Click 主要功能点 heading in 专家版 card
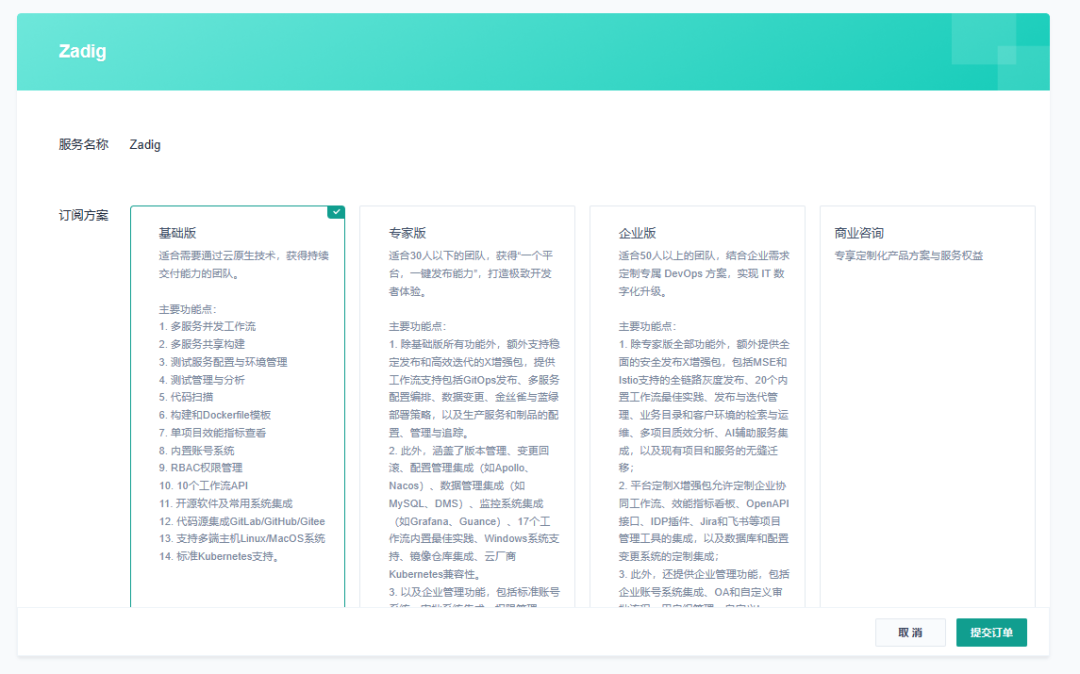 click(x=417, y=326)
